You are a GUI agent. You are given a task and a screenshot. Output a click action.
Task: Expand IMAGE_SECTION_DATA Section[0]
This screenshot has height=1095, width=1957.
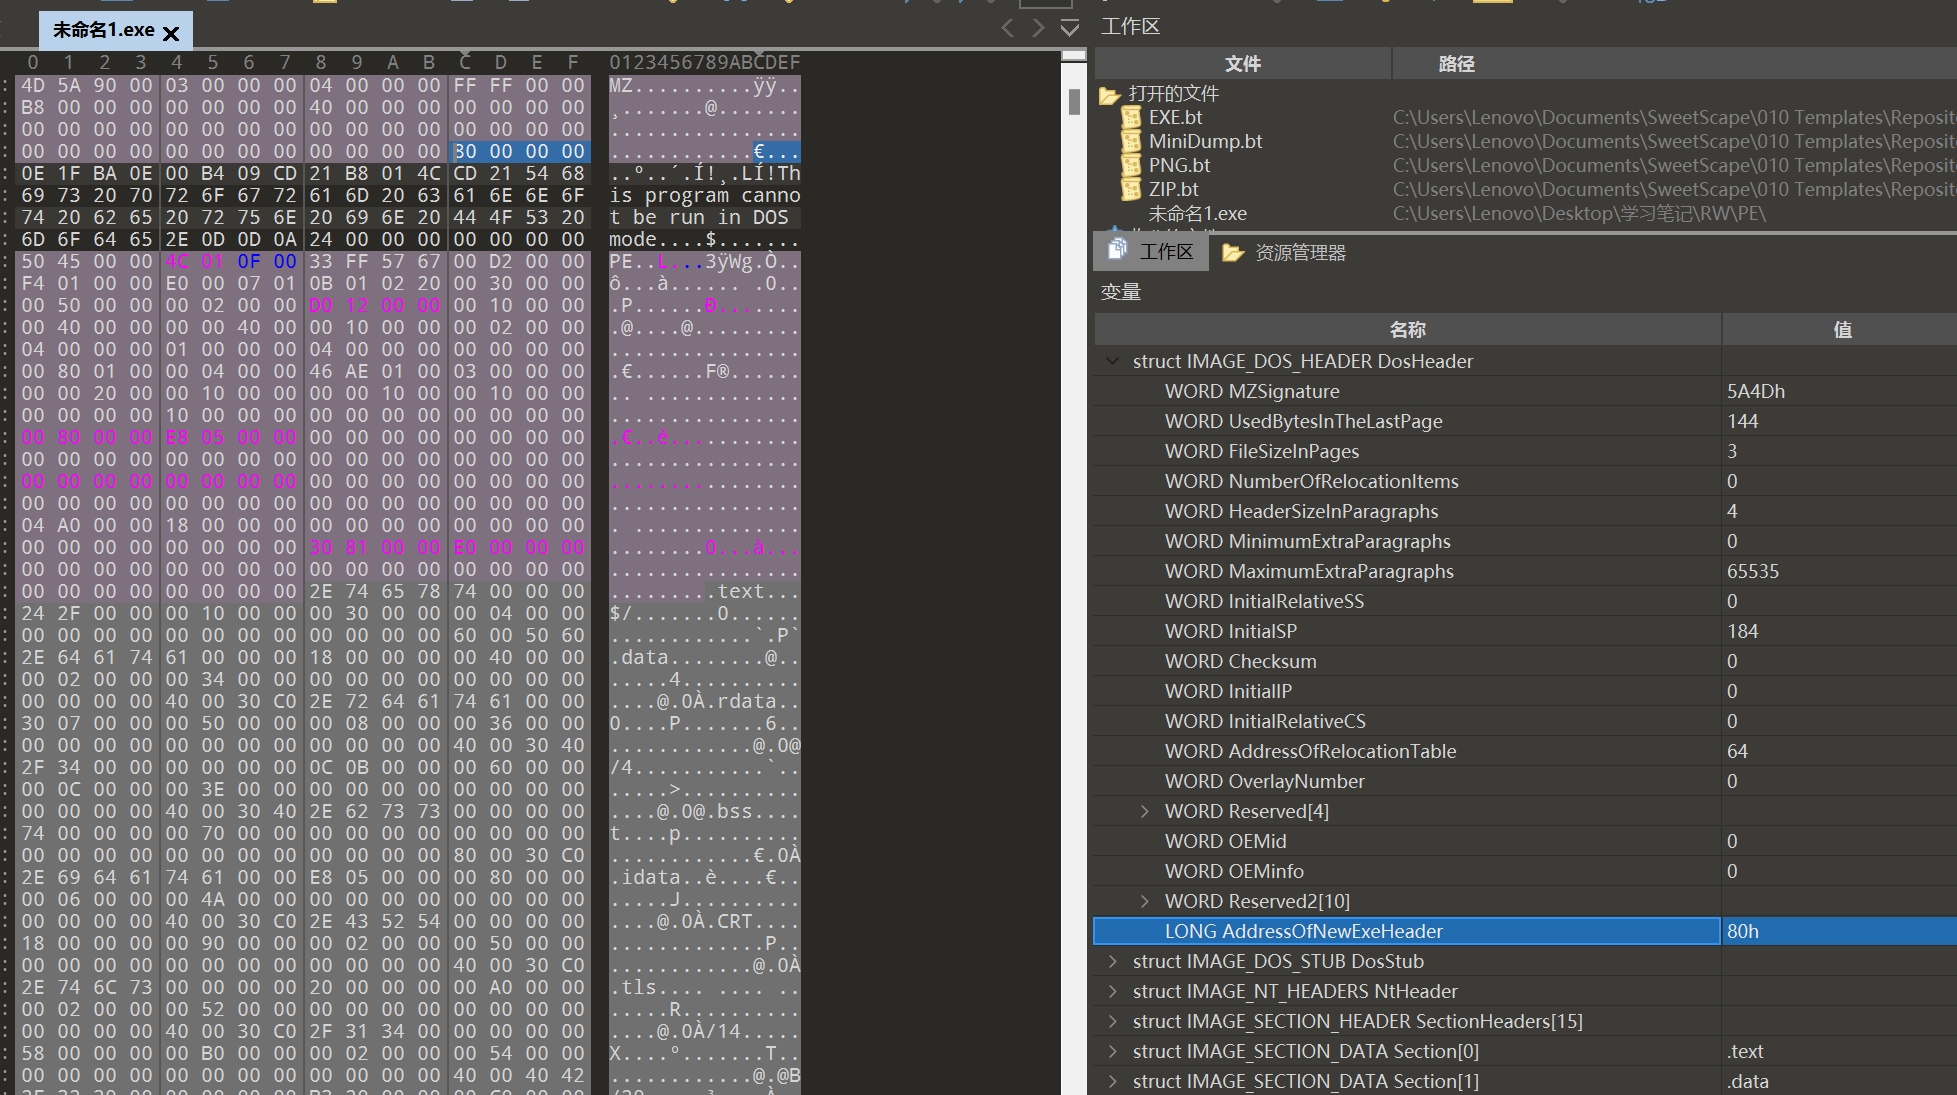click(1112, 1051)
